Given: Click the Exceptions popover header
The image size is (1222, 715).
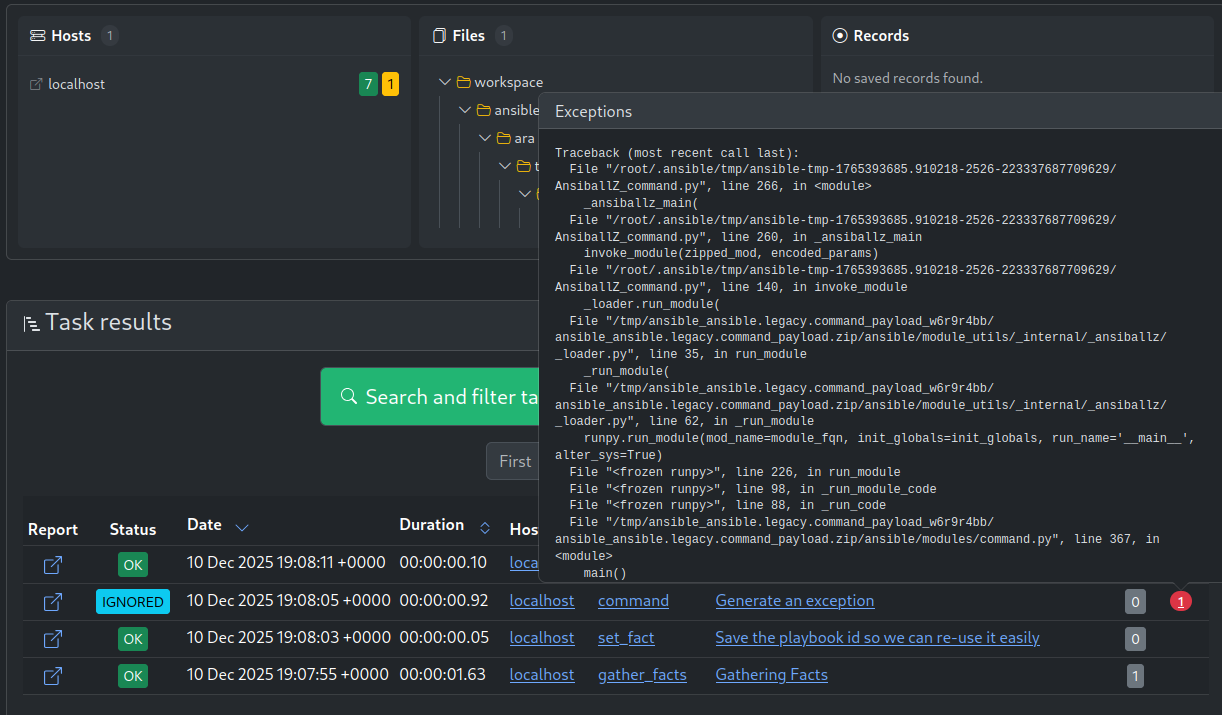Looking at the screenshot, I should (880, 112).
